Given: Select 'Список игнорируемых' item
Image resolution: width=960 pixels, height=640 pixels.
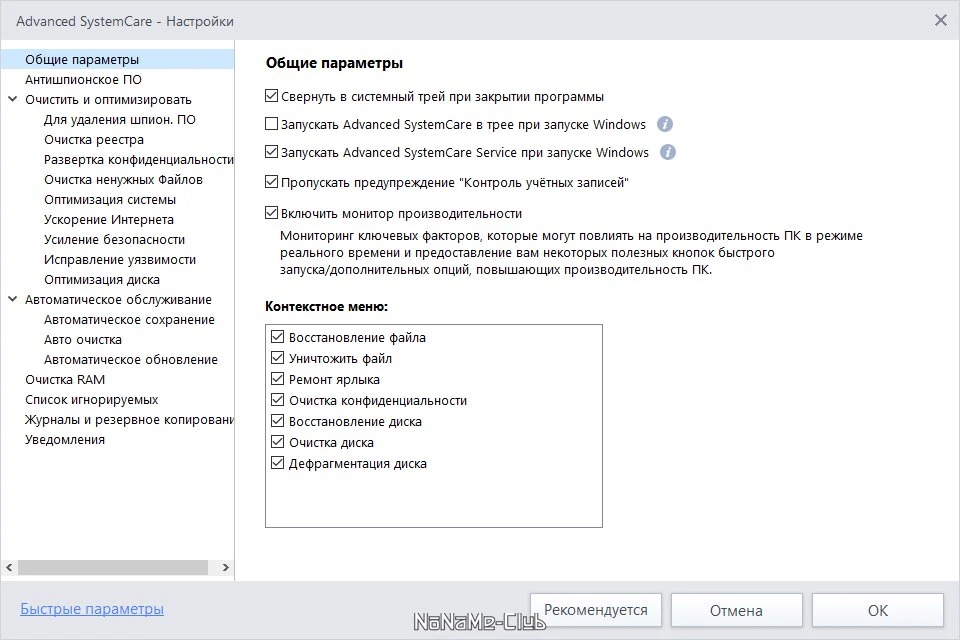Looking at the screenshot, I should 91,400.
